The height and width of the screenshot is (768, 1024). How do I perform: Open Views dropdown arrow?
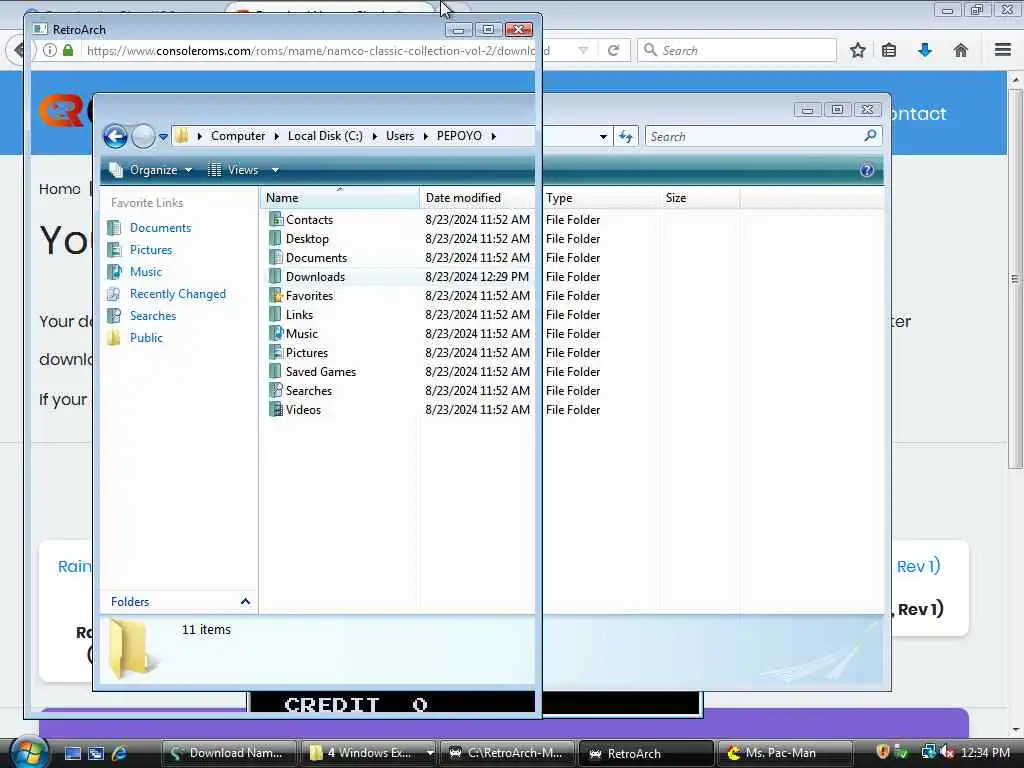(275, 170)
